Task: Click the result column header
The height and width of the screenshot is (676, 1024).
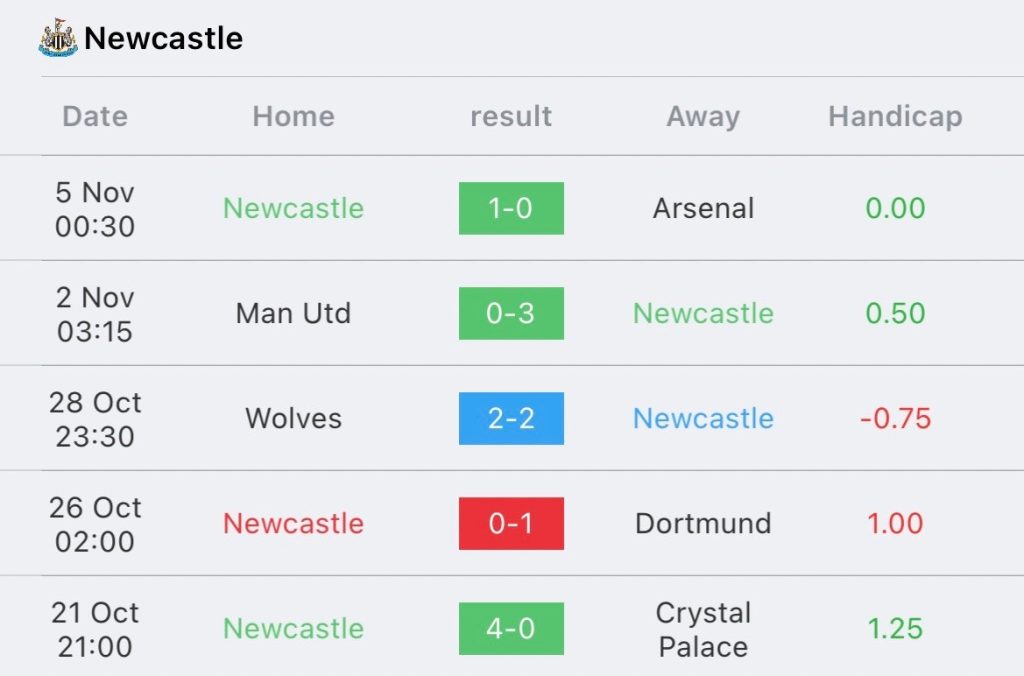Action: [511, 116]
